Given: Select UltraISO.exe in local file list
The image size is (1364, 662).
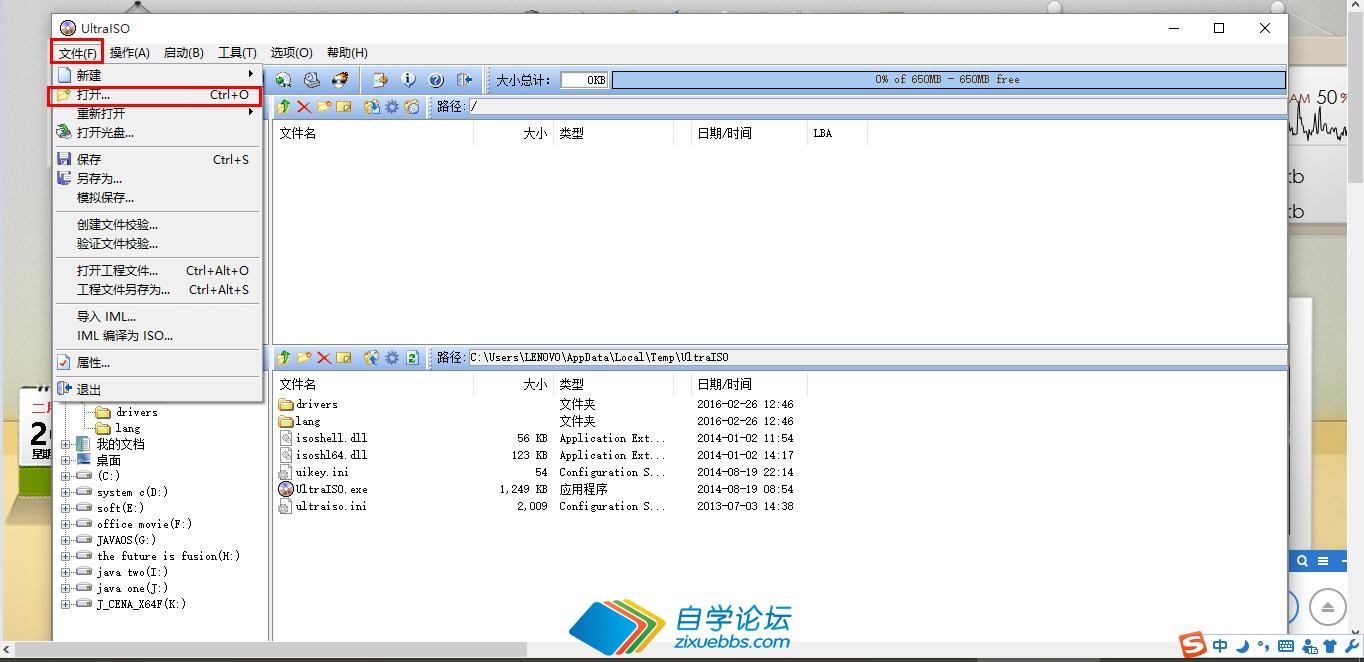Looking at the screenshot, I should coord(331,489).
